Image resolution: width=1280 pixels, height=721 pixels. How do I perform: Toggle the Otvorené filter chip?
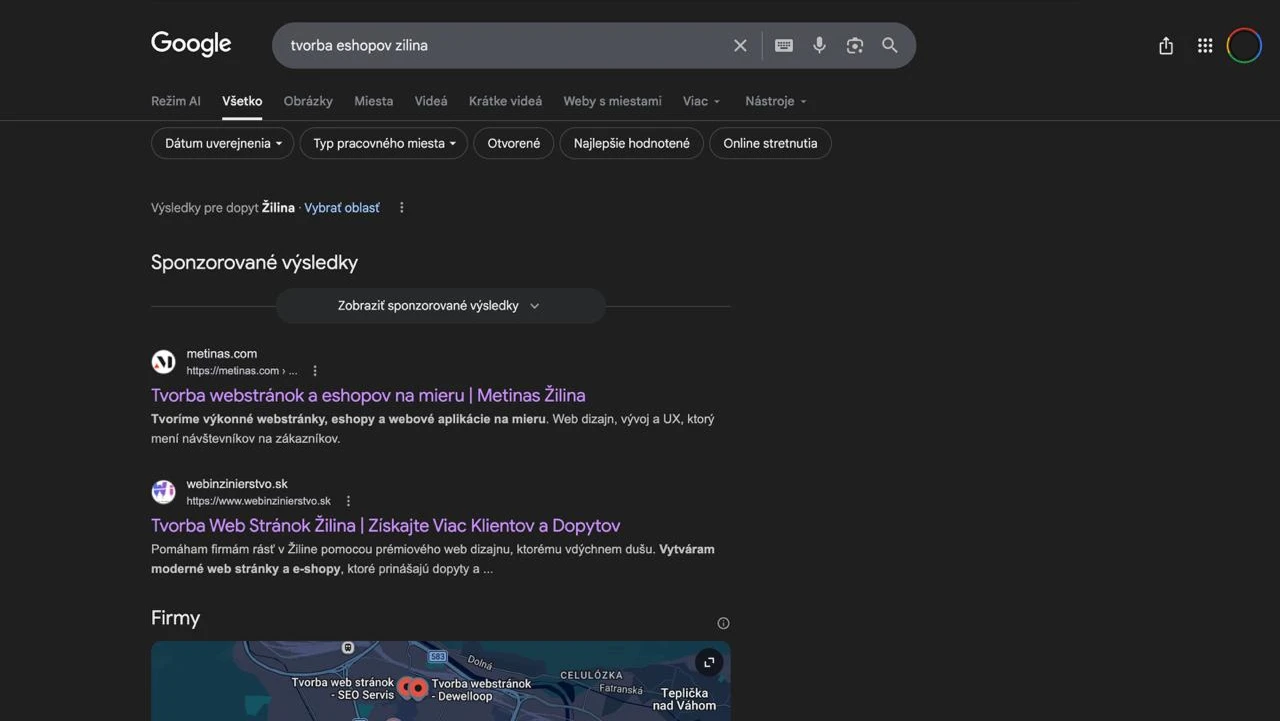(513, 143)
